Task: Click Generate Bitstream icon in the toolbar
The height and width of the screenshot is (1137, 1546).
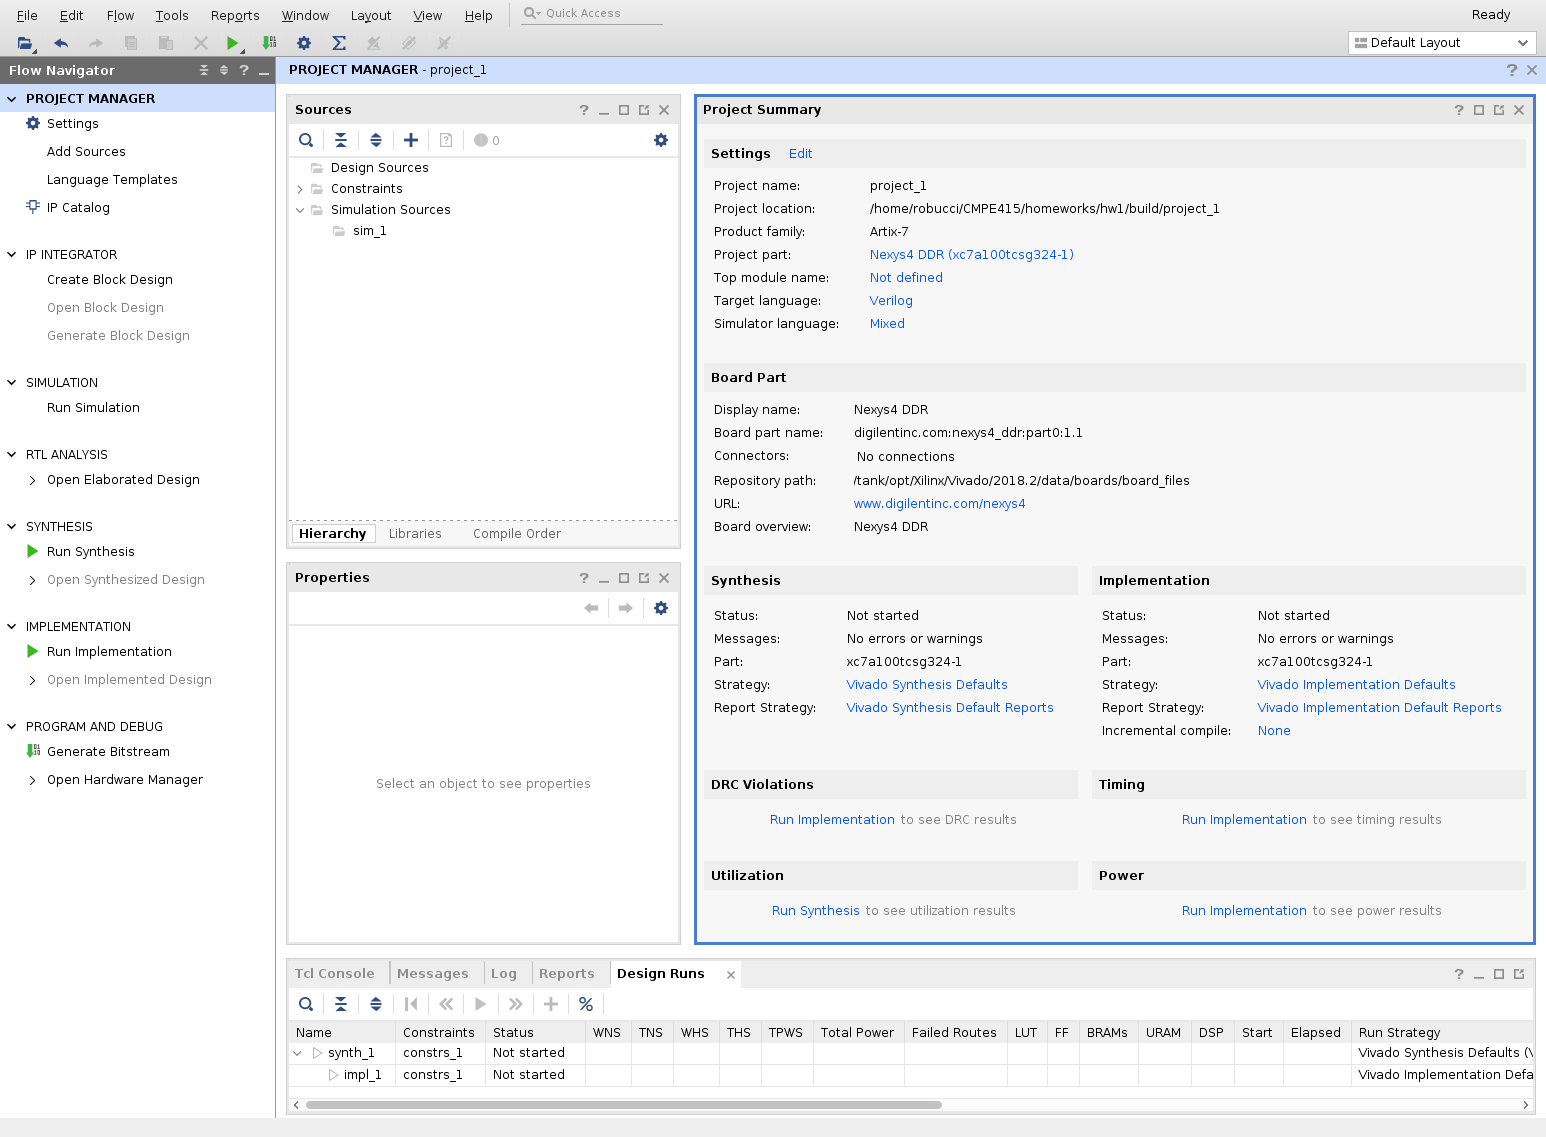Action: point(269,43)
